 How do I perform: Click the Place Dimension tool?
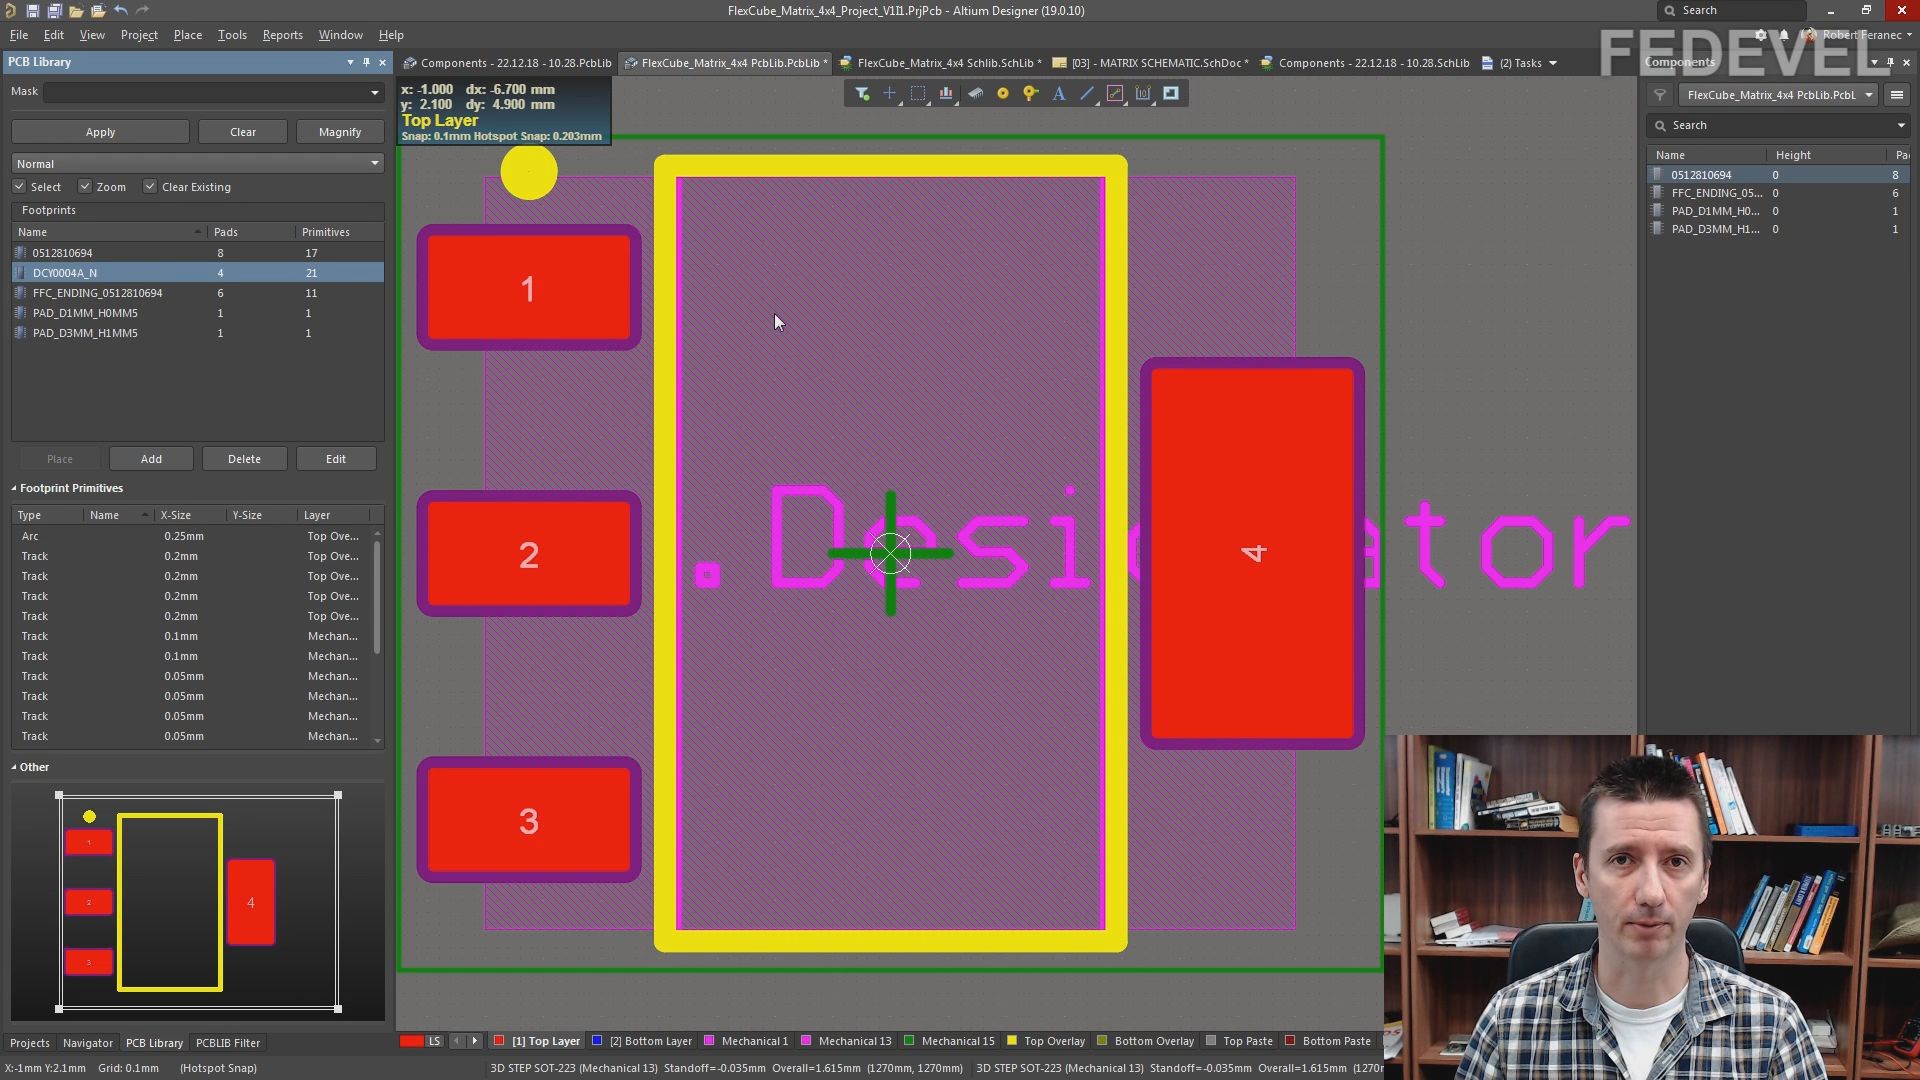pyautogui.click(x=1143, y=94)
